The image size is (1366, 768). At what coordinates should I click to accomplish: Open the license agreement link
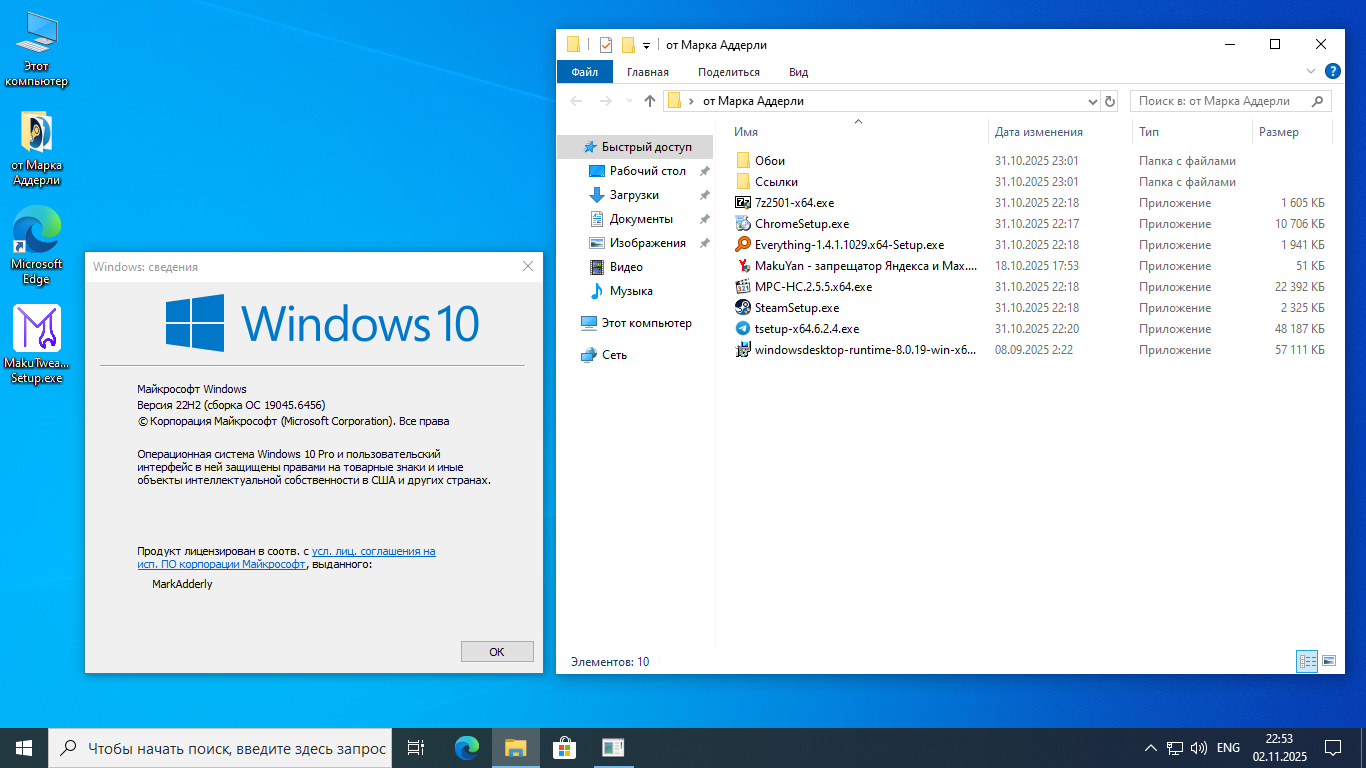coord(373,551)
